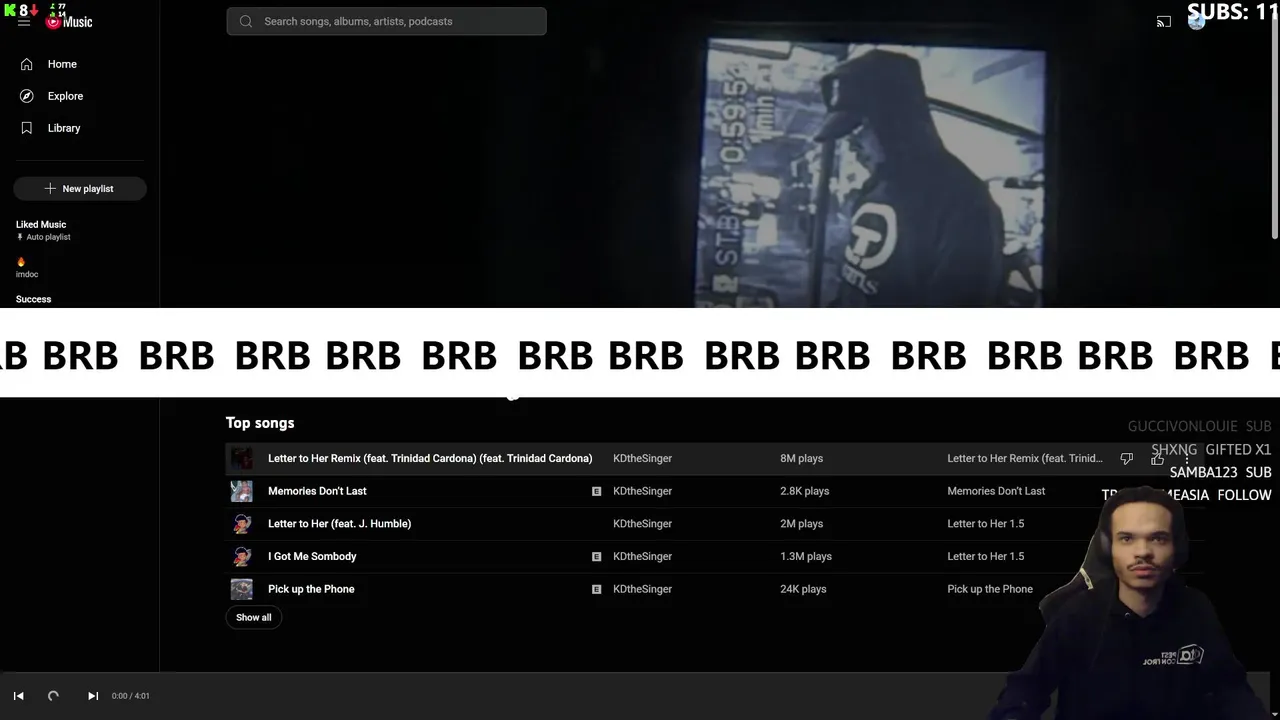This screenshot has height=720, width=1280.
Task: Click the 2.8K plays count
Action: point(805,491)
